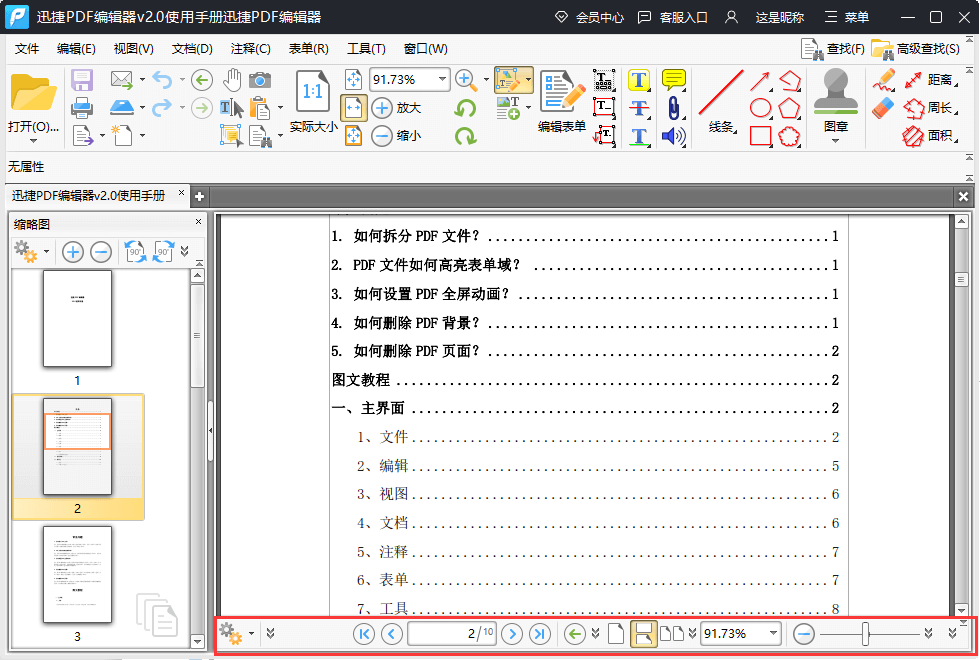Viewport: 980px width, 660px height.
Task: Toggle single page layout in bottom bar
Action: coord(616,634)
